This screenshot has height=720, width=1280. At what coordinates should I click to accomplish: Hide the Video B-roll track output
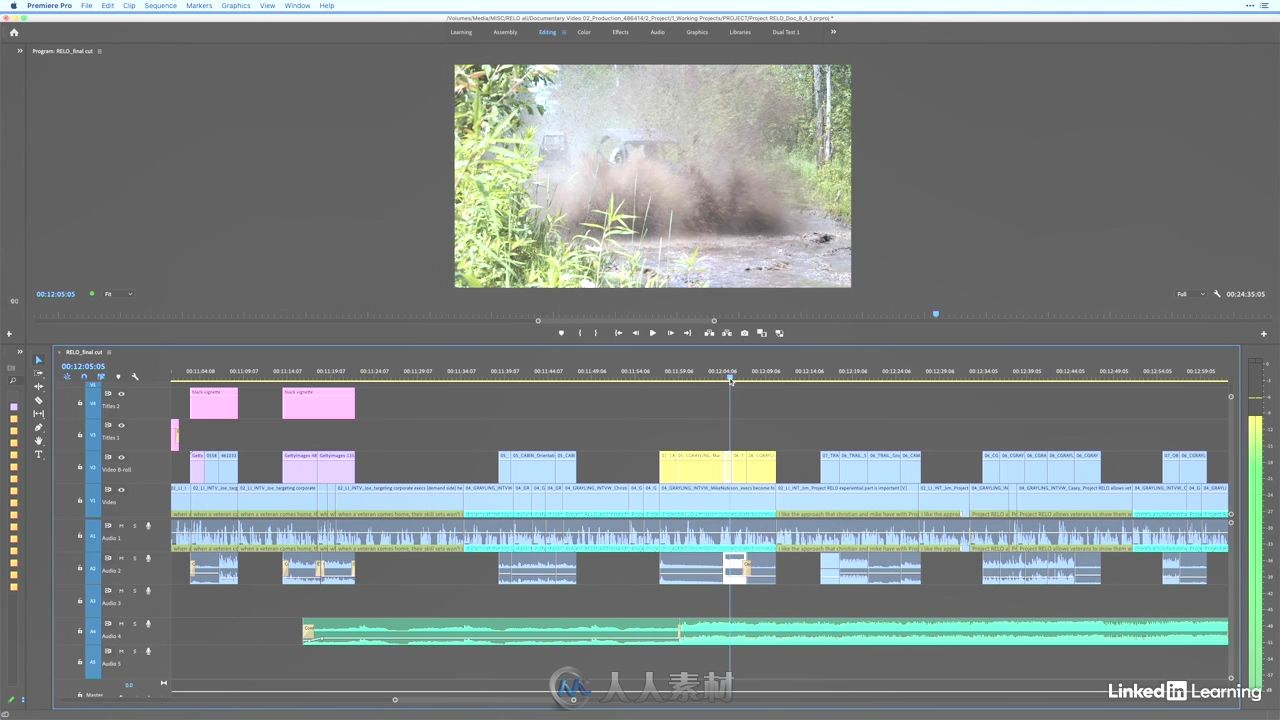click(121, 457)
